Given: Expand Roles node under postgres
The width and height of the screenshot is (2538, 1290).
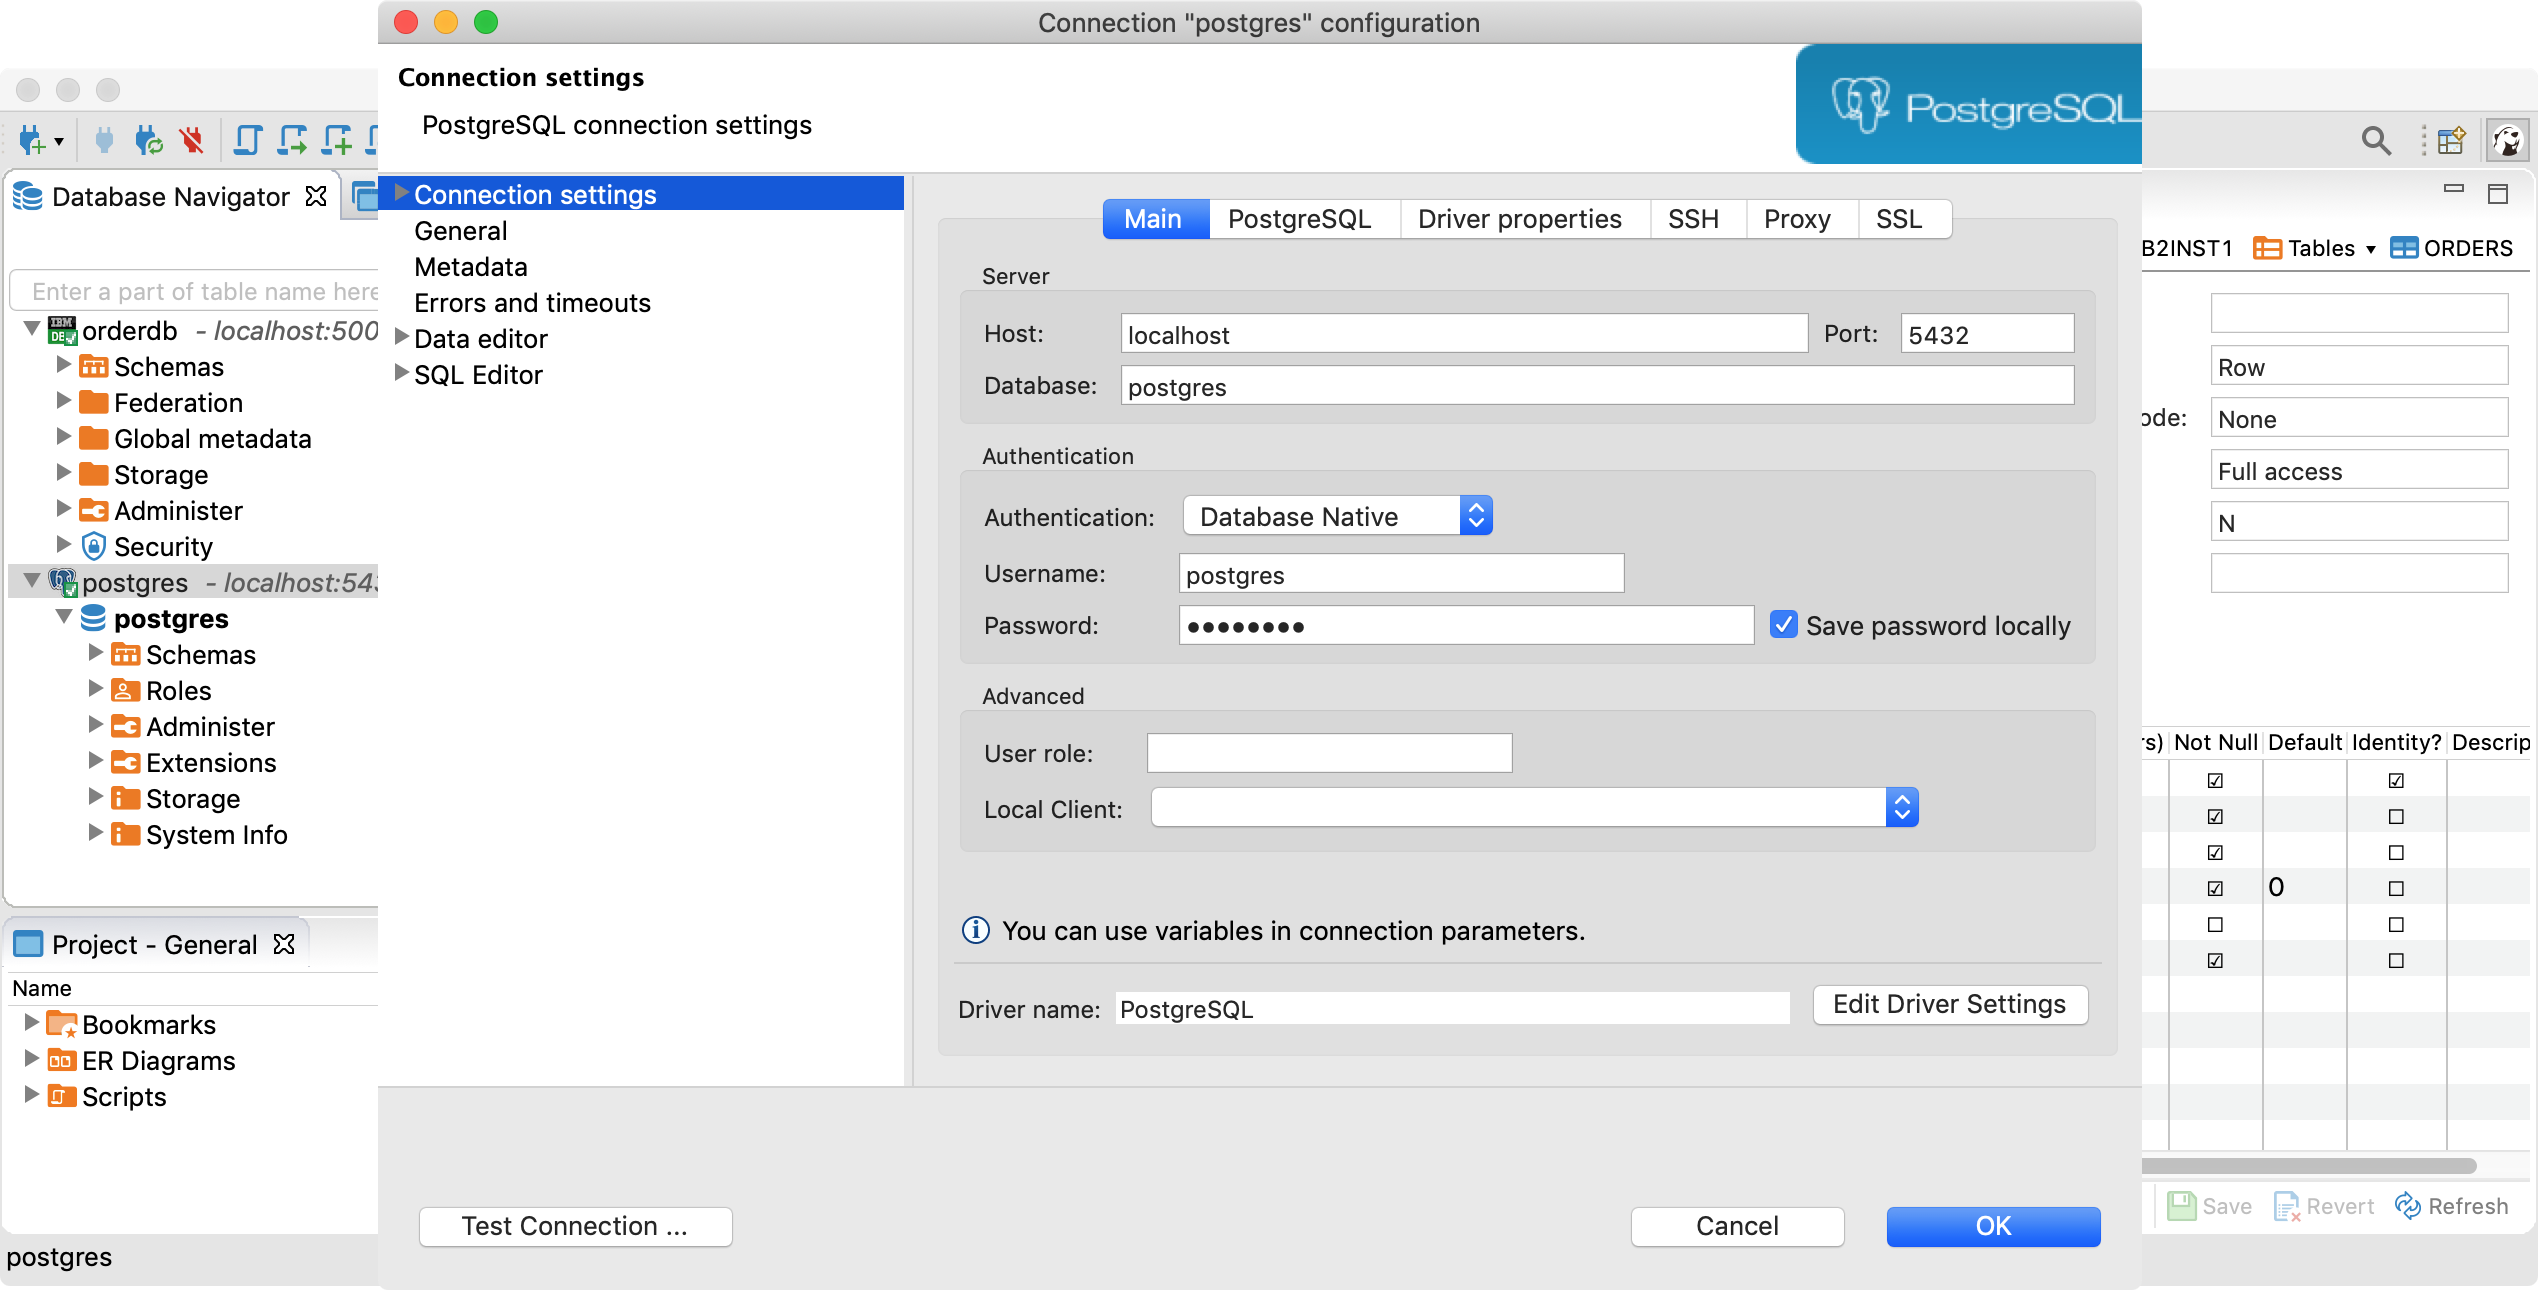Looking at the screenshot, I should tap(95, 689).
